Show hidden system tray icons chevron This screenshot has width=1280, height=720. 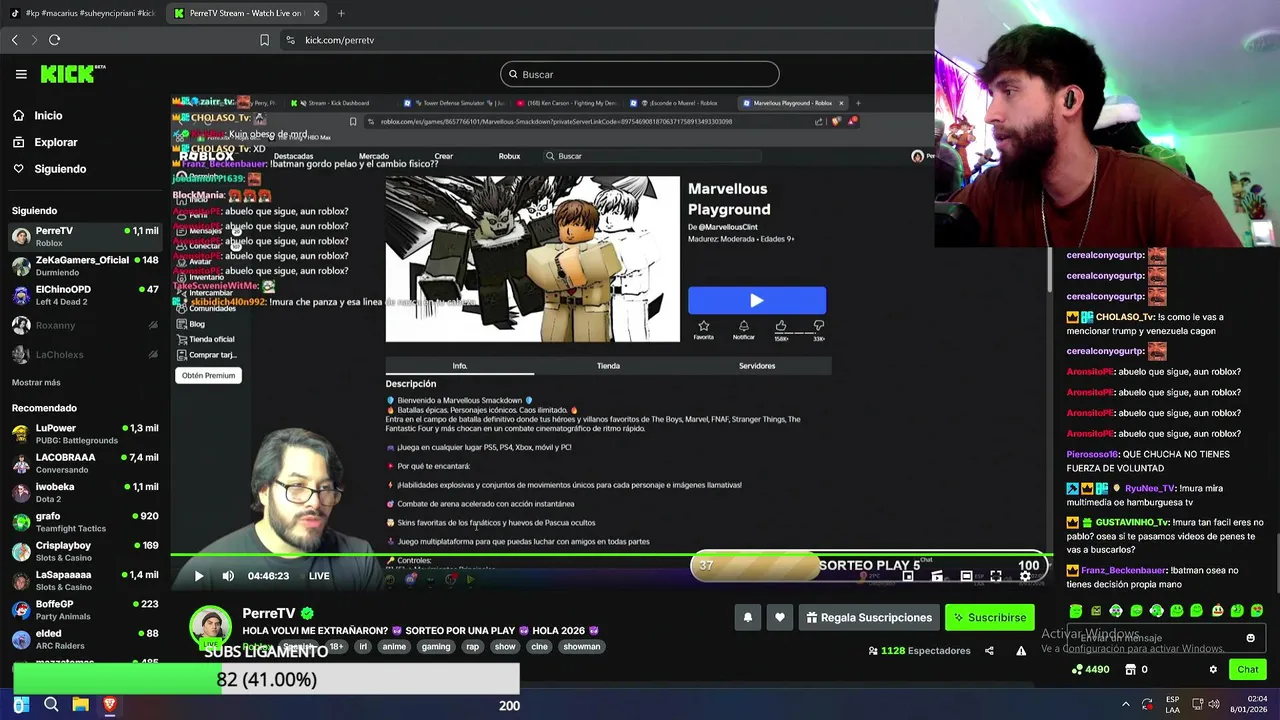1125,704
